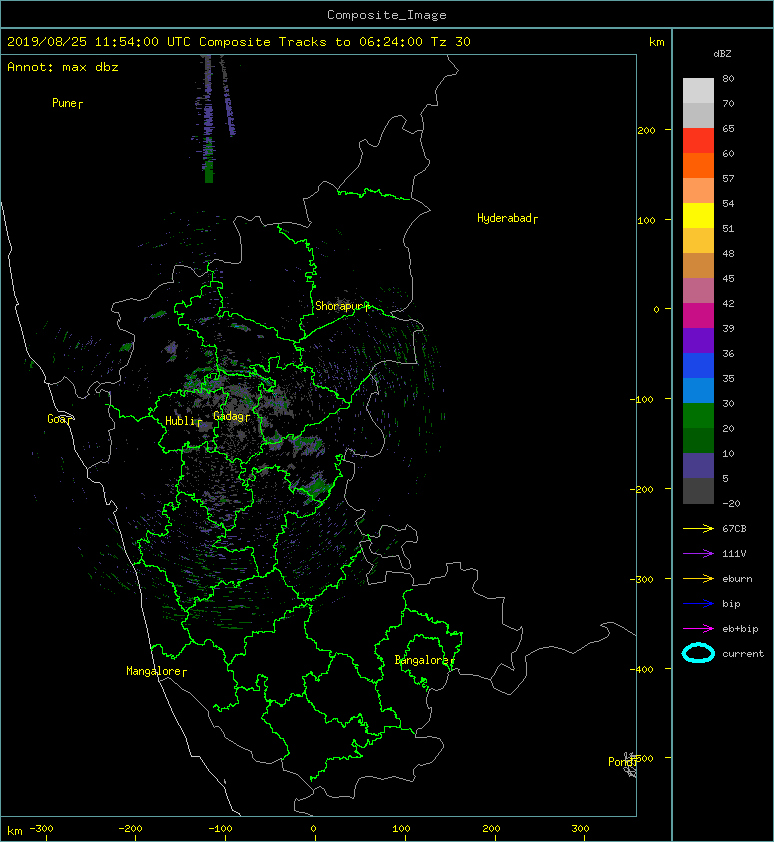Click the 'Annot: max dbz' annotation label
The width and height of the screenshot is (774, 842).
[63, 67]
